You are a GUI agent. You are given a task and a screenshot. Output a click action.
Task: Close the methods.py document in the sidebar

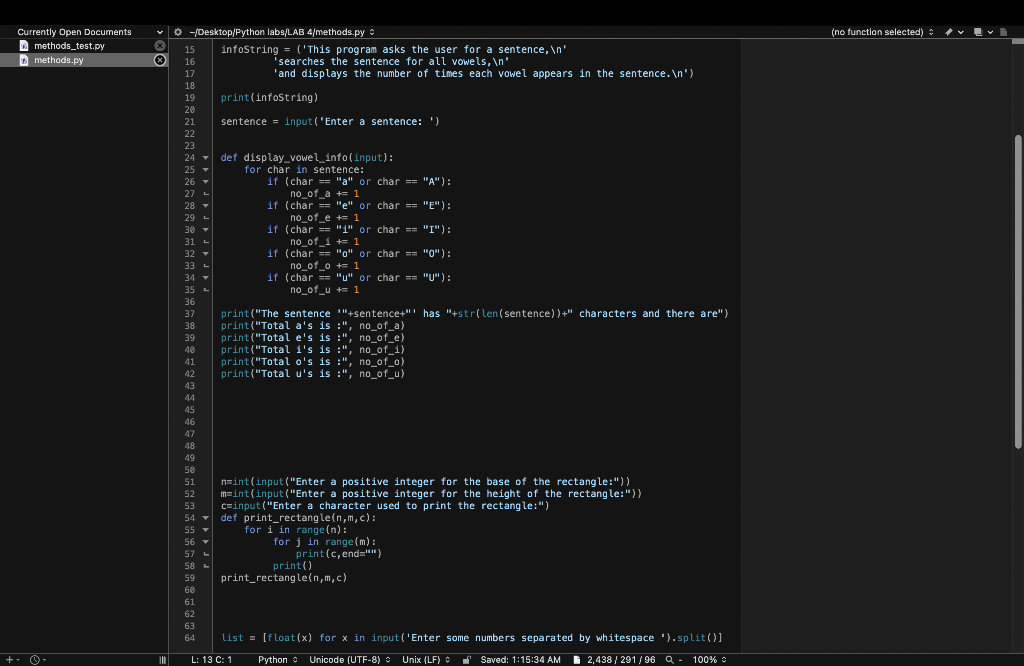coord(159,60)
